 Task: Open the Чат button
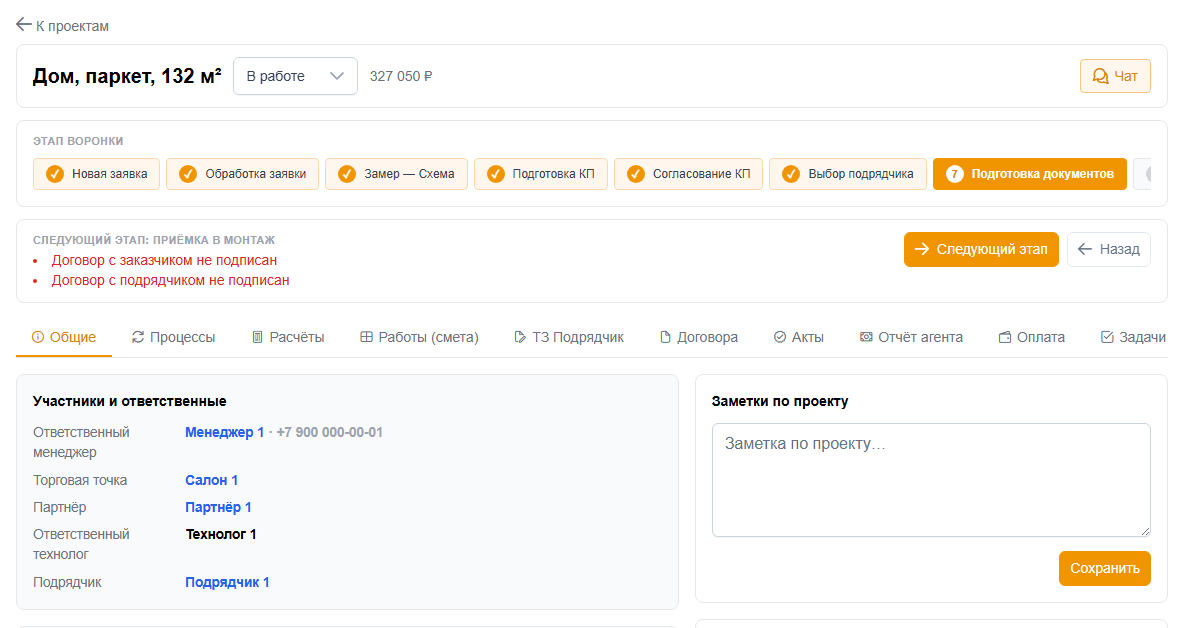click(x=1115, y=76)
